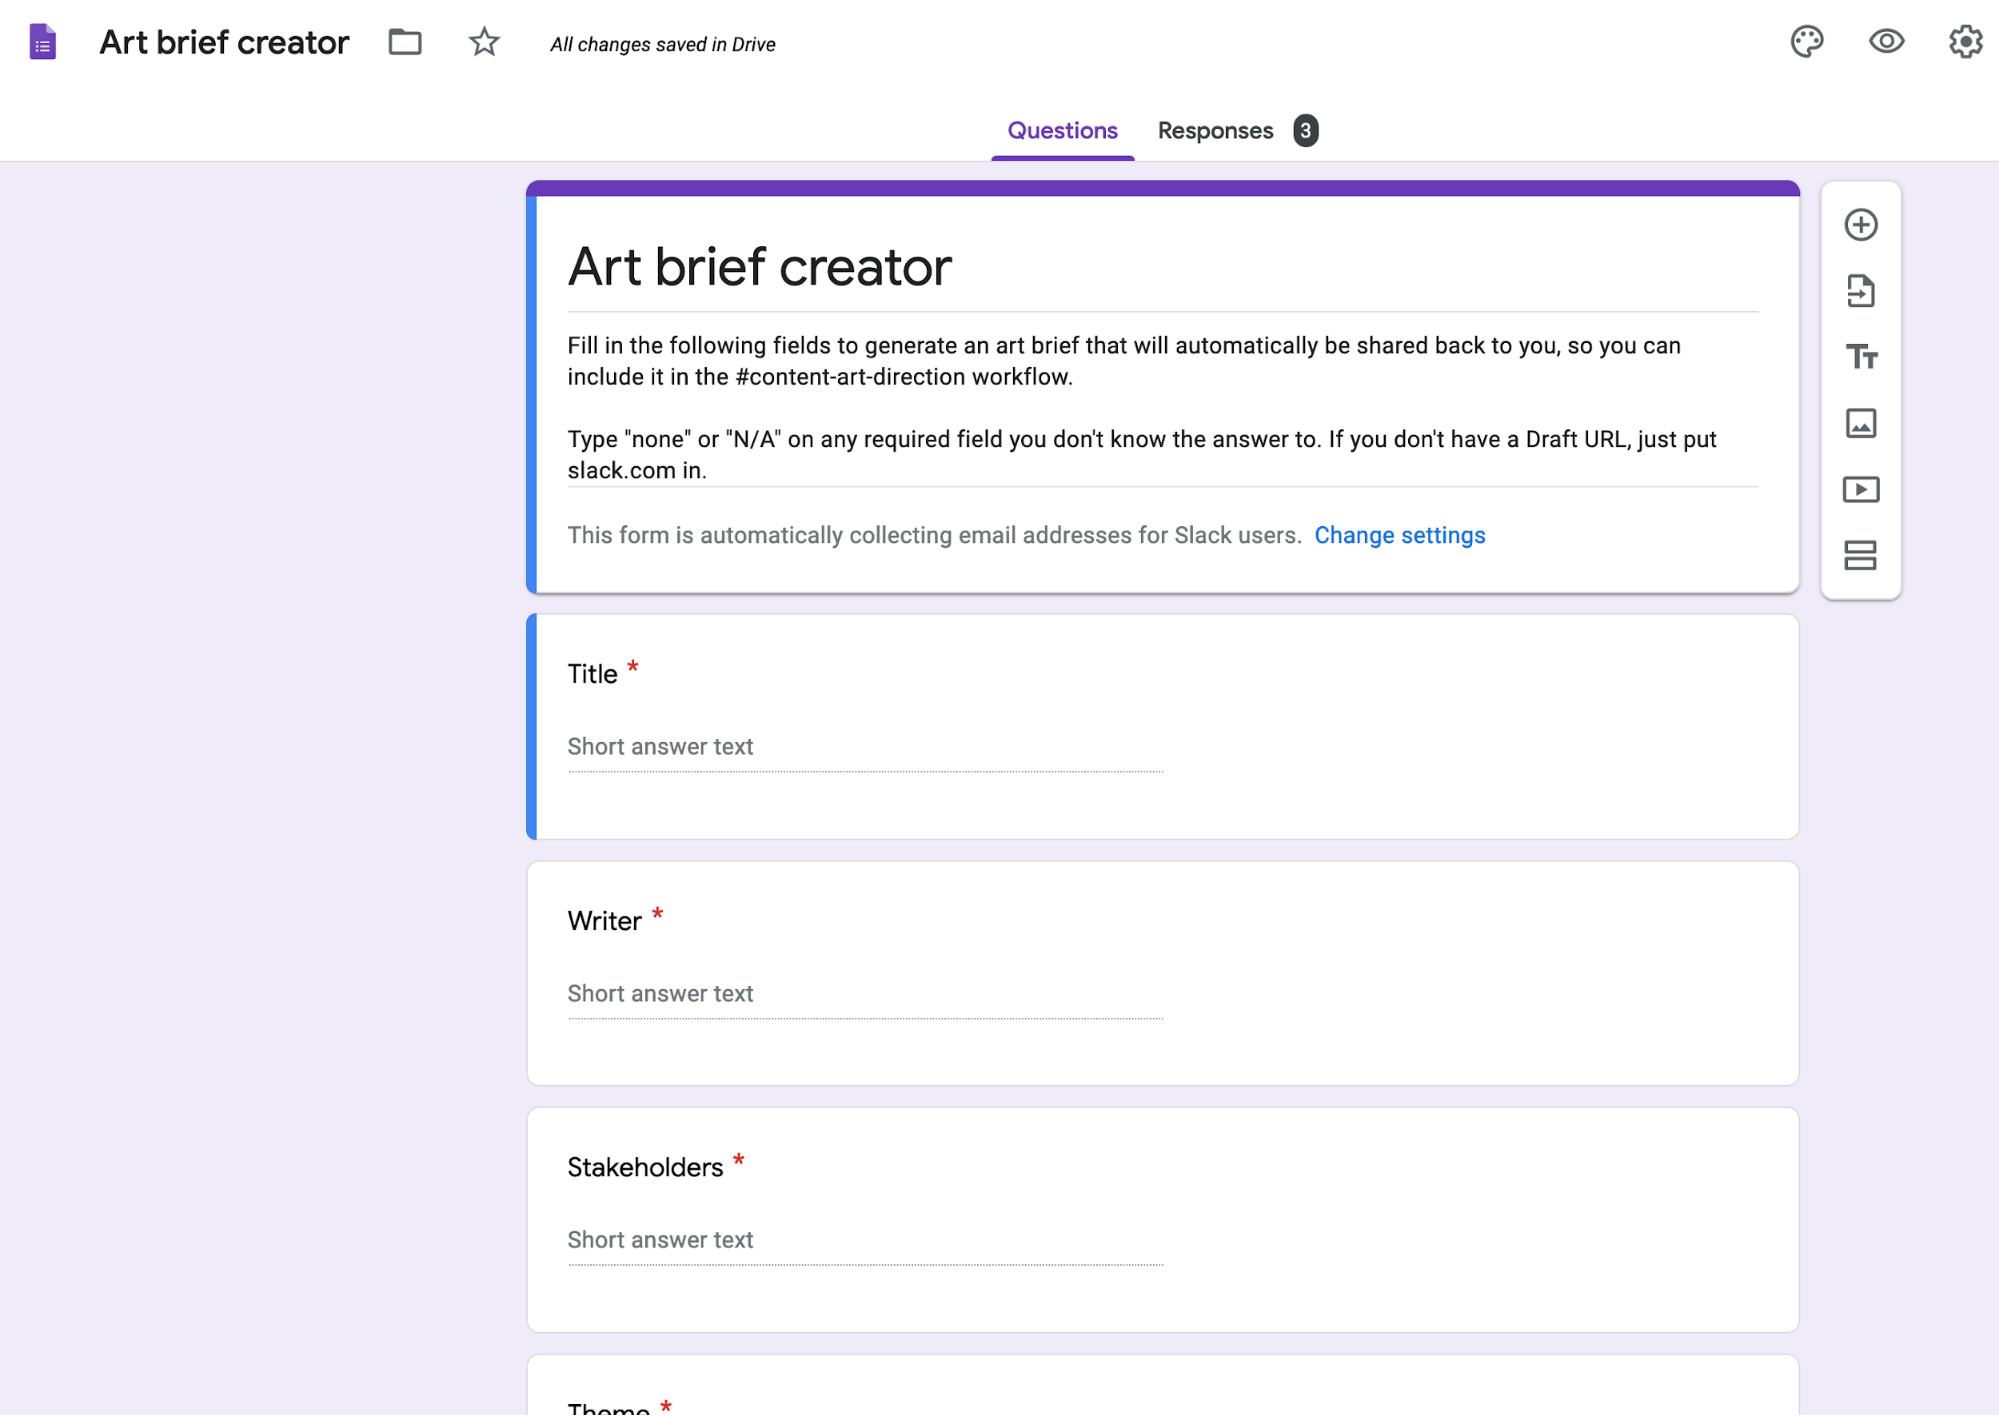Image resolution: width=1999 pixels, height=1416 pixels.
Task: Select the Stakeholders short answer field
Action: pyautogui.click(x=865, y=1240)
